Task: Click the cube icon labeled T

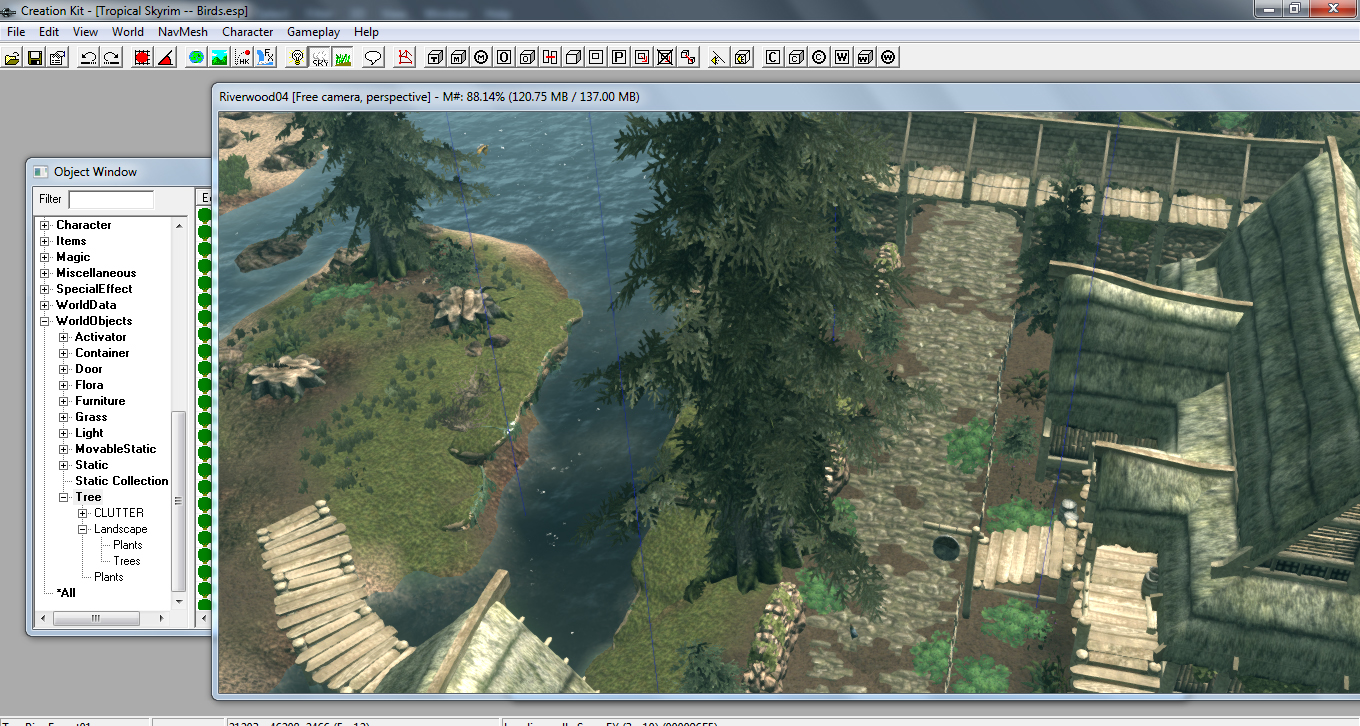Action: click(435, 57)
